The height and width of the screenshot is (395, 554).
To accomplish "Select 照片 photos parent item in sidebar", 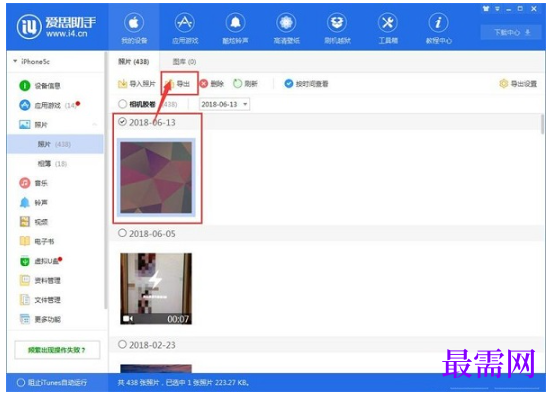I will [x=33, y=124].
